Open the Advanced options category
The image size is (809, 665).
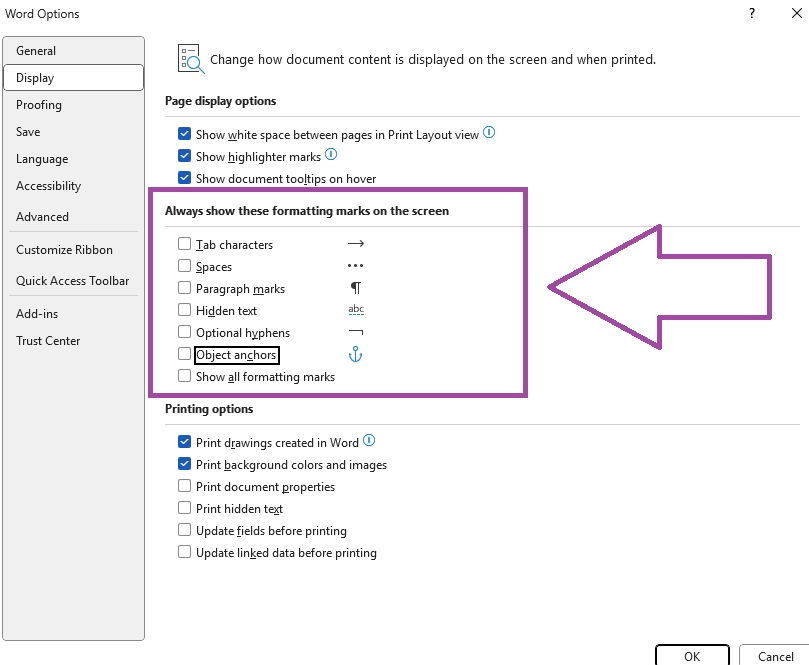(x=73, y=217)
